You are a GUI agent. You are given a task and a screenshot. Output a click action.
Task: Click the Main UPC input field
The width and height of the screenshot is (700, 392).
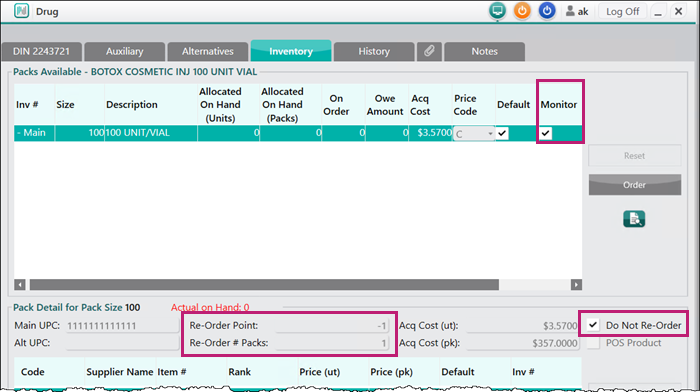coord(122,326)
